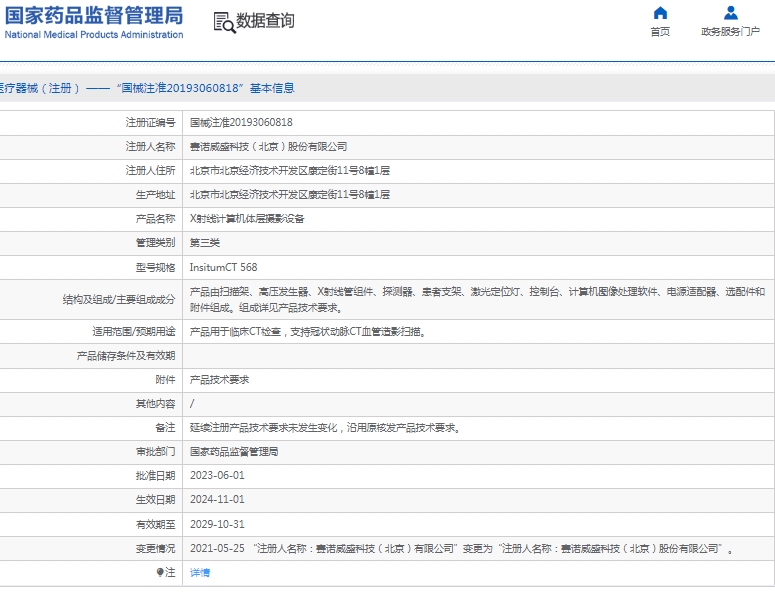The height and width of the screenshot is (593, 775).
Task: Click the 注册人名称 label
Action: pyautogui.click(x=151, y=147)
